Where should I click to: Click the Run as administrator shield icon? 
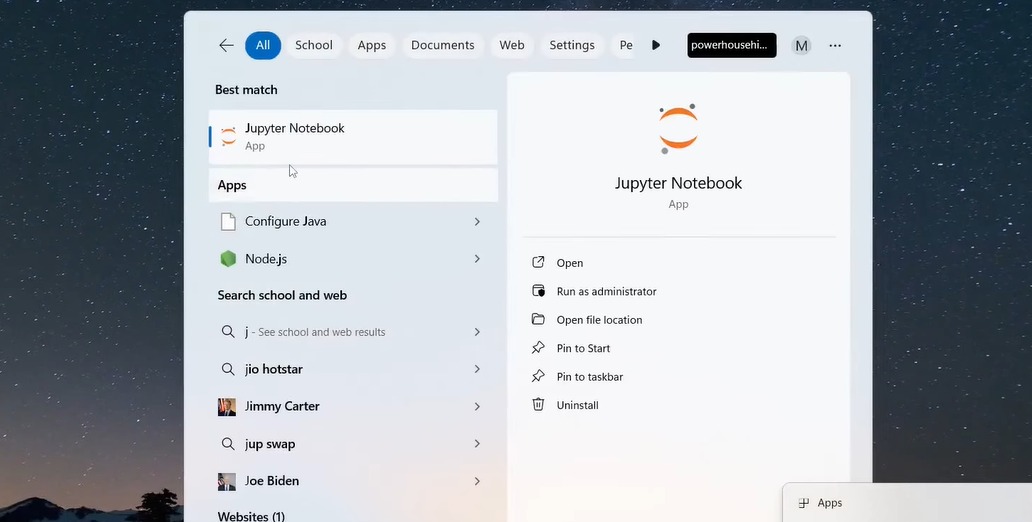pyautogui.click(x=538, y=291)
